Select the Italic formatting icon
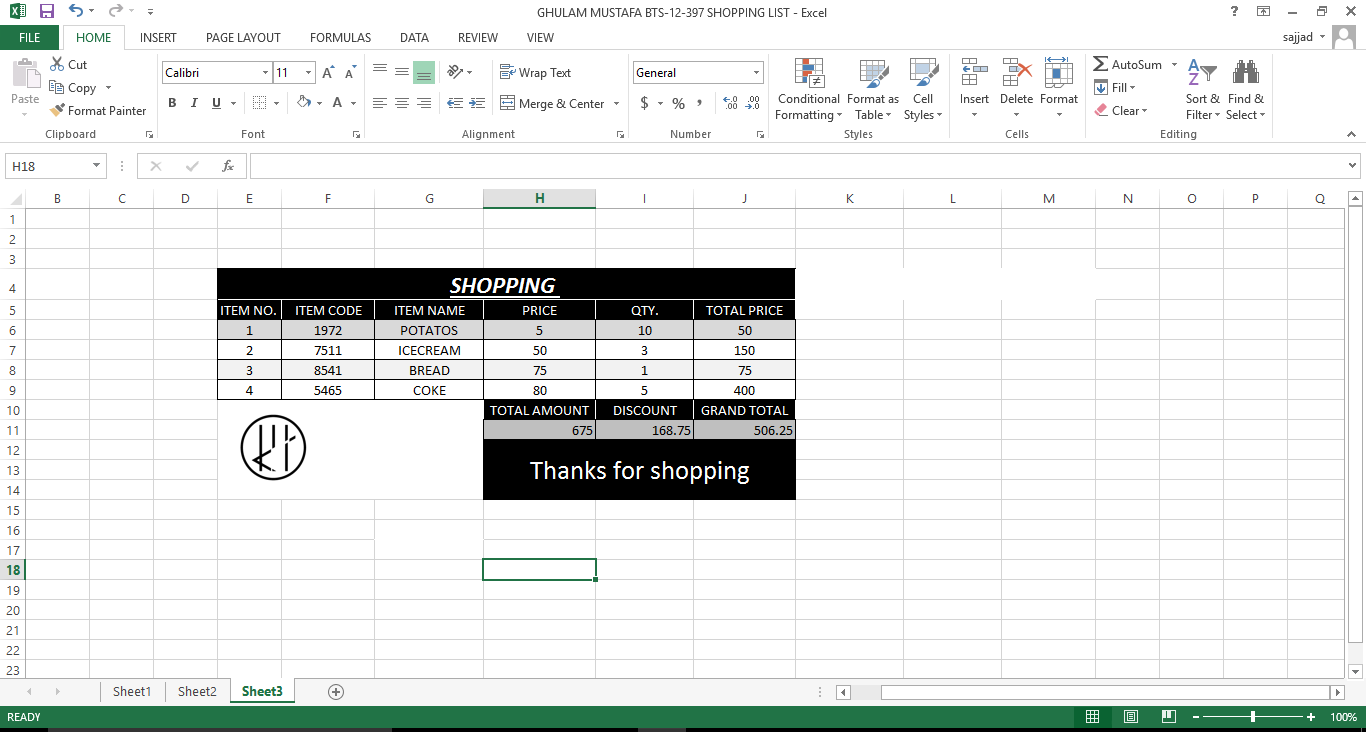 click(x=193, y=103)
